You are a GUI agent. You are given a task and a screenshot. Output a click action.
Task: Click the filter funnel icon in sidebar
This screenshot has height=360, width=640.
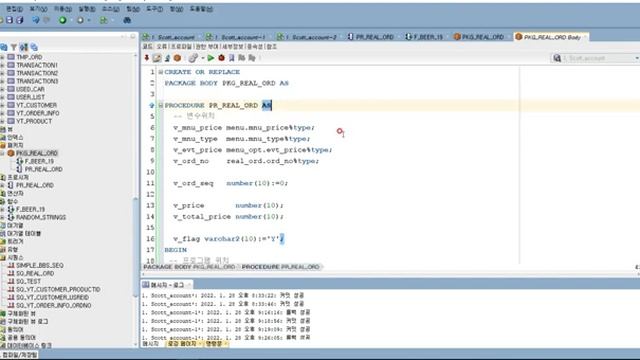tap(13, 47)
